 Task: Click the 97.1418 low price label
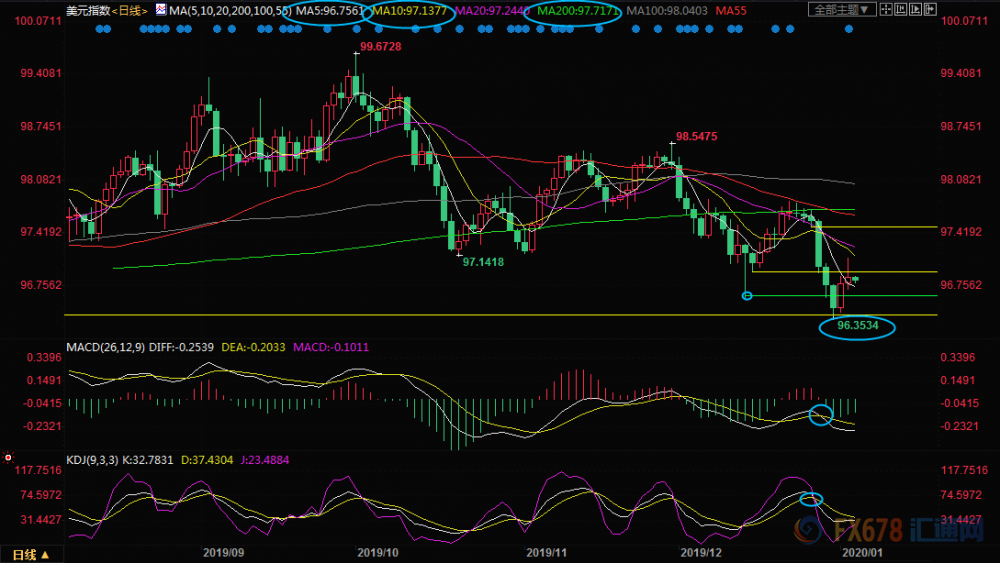tap(483, 262)
